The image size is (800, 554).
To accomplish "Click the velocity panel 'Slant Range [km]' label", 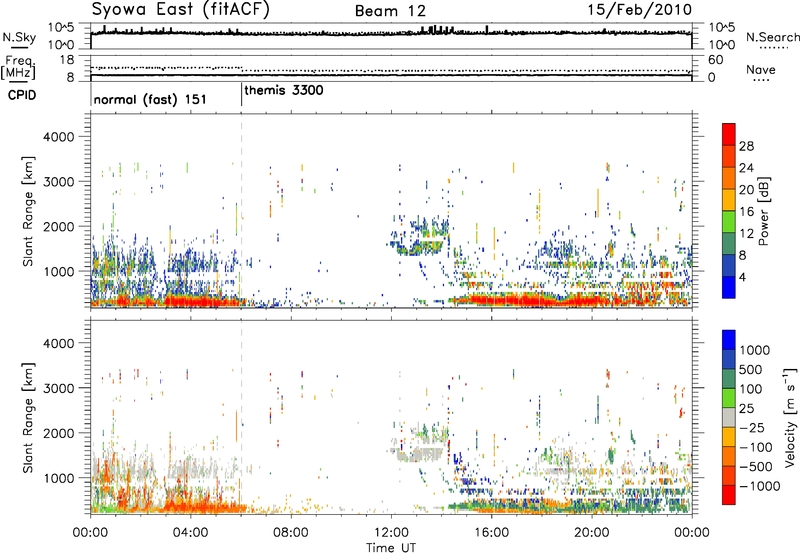I will tap(28, 418).
